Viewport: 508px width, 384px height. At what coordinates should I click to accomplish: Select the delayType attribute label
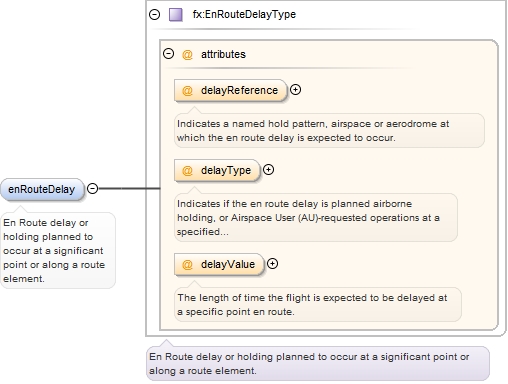pyautogui.click(x=226, y=170)
